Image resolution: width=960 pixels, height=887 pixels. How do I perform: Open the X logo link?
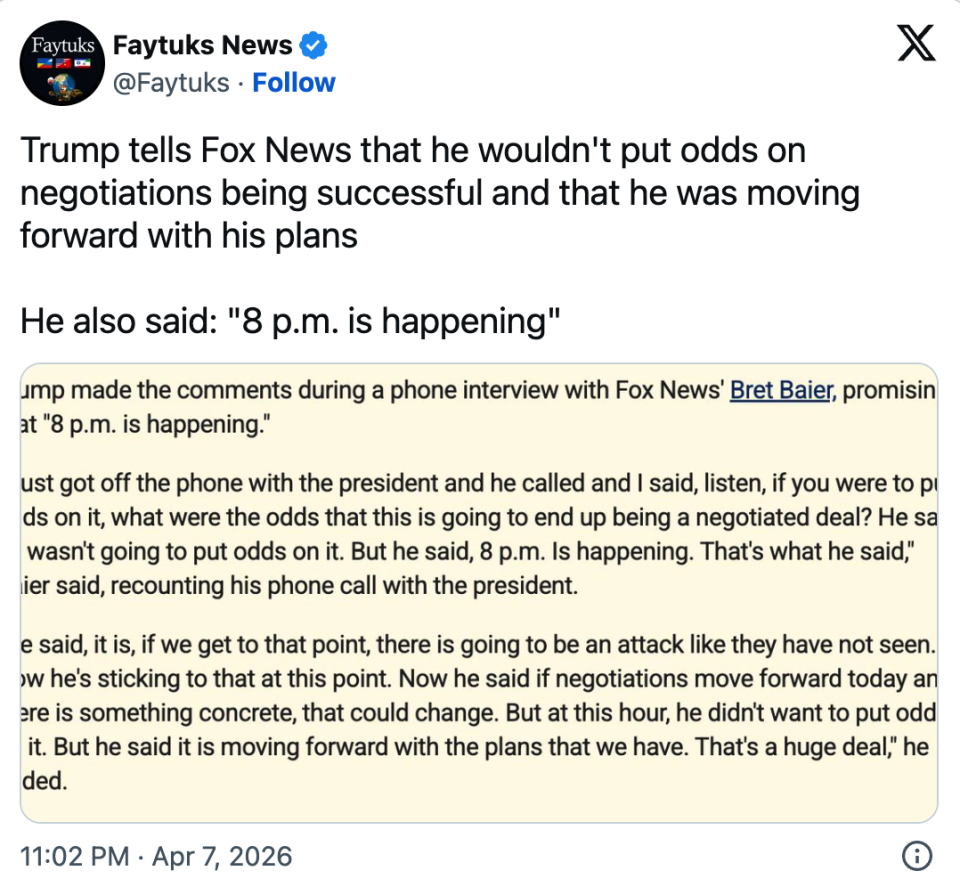915,46
